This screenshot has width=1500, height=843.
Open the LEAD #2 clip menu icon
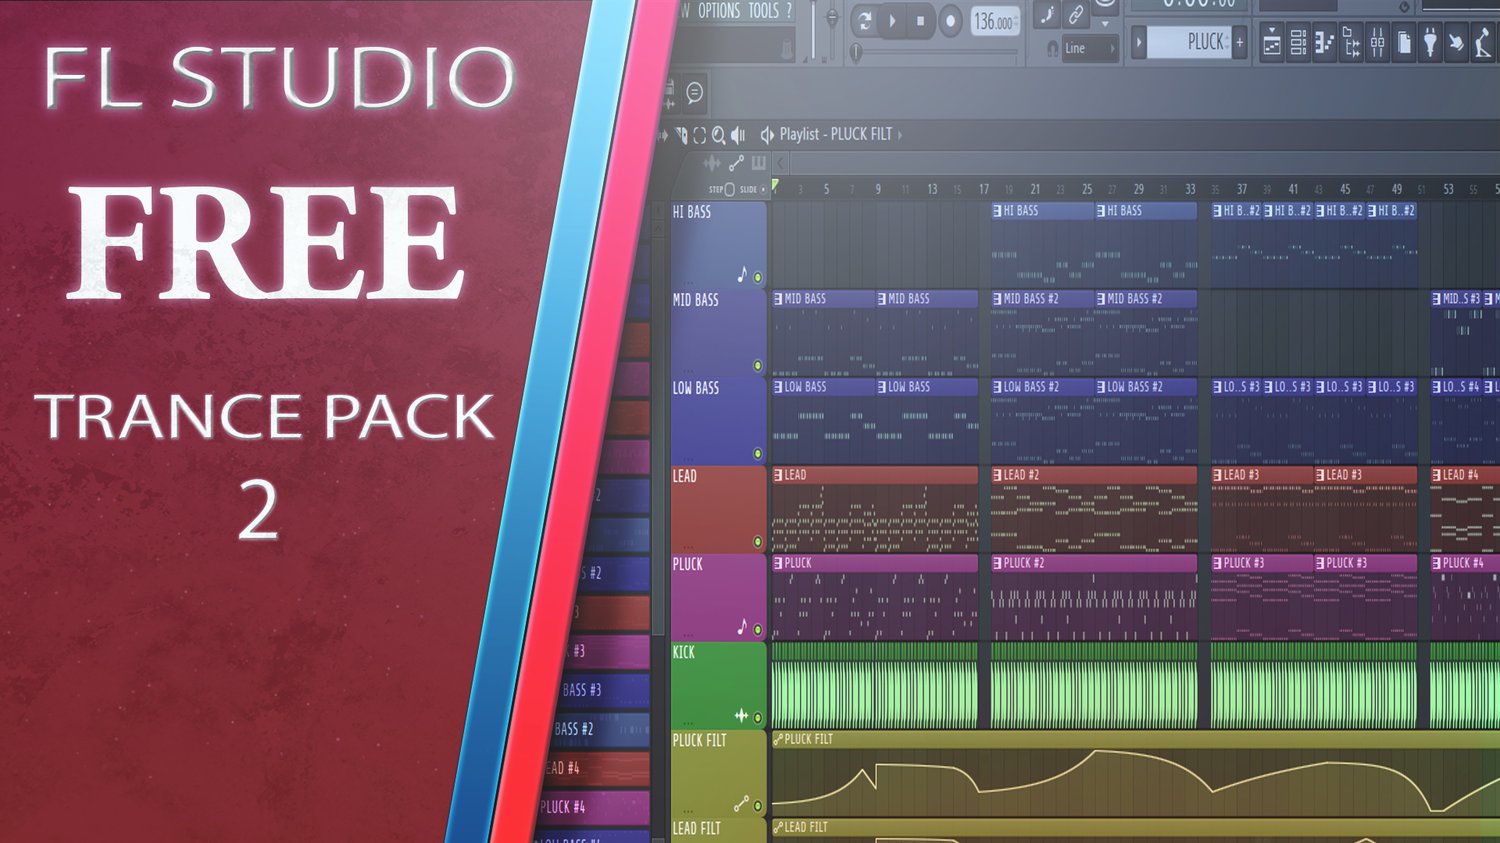click(997, 475)
